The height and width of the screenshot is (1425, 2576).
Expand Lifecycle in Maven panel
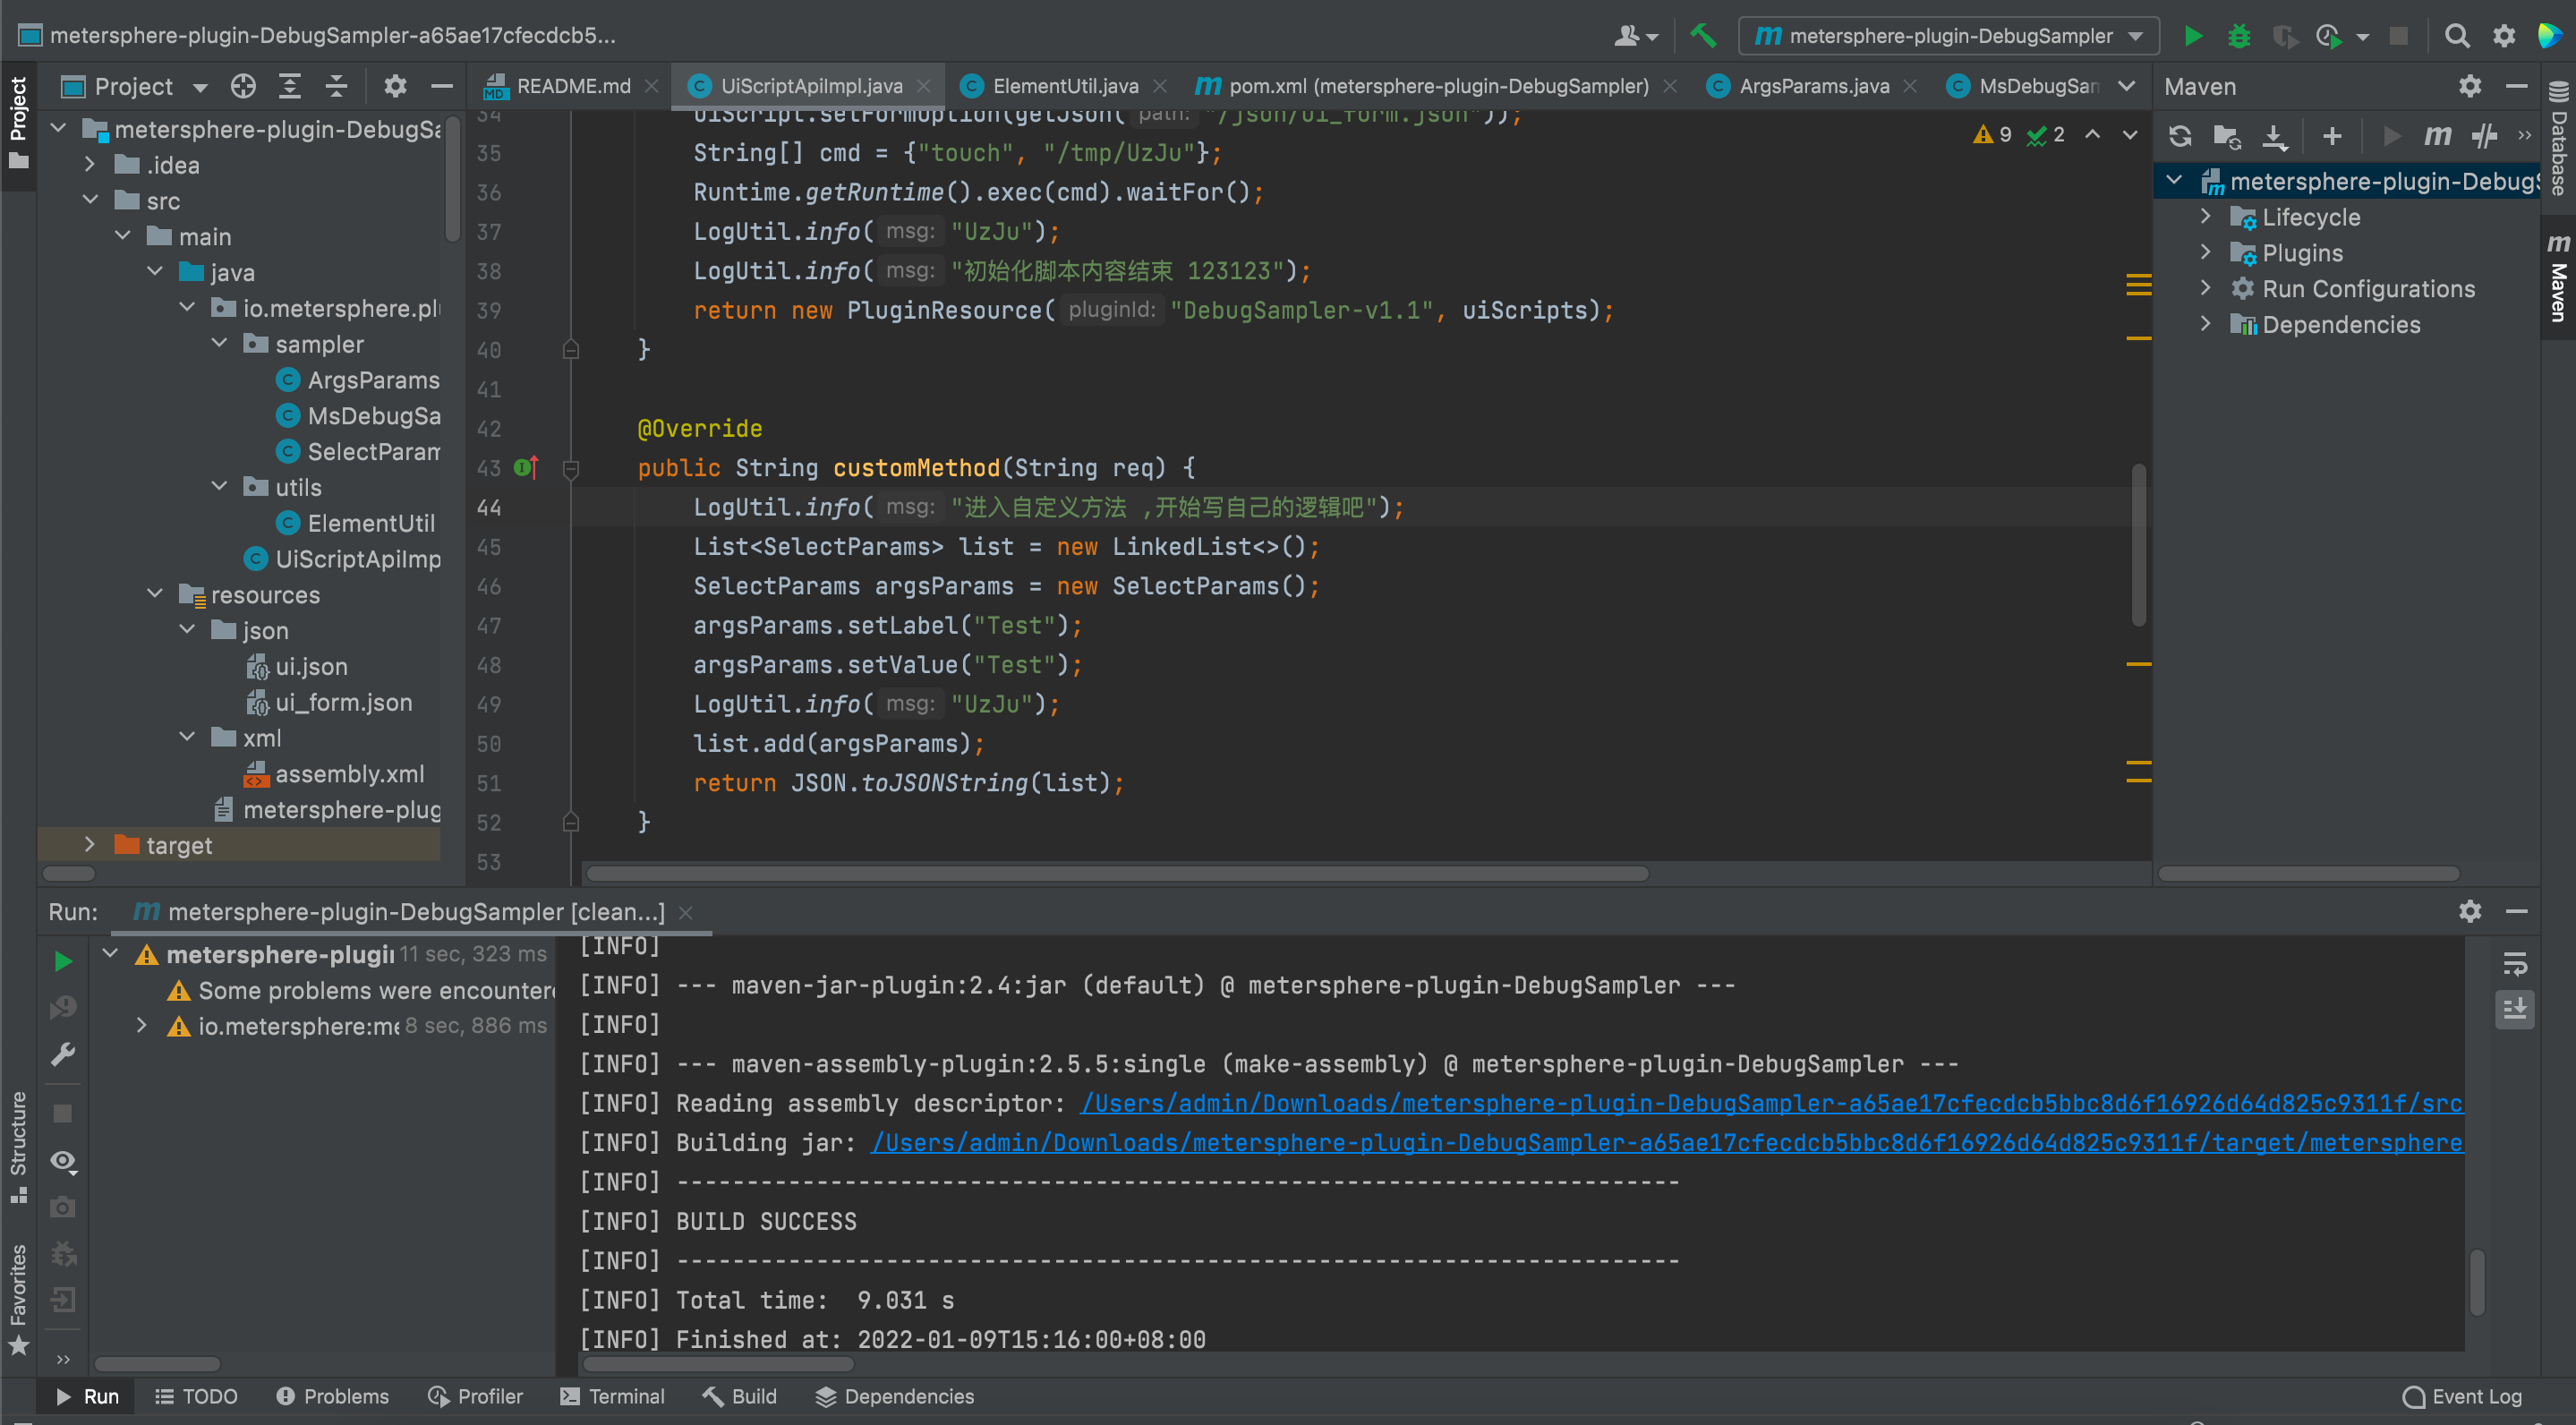pos(2206,217)
